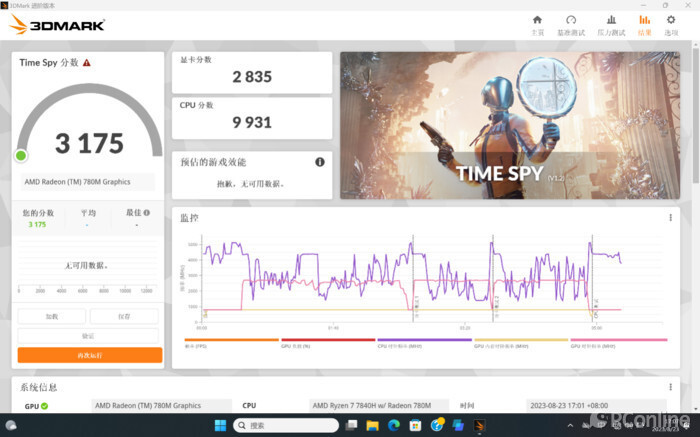Image resolution: width=700 pixels, height=437 pixels.
Task: Click the green 3 175 your score value
Action: 38,225
